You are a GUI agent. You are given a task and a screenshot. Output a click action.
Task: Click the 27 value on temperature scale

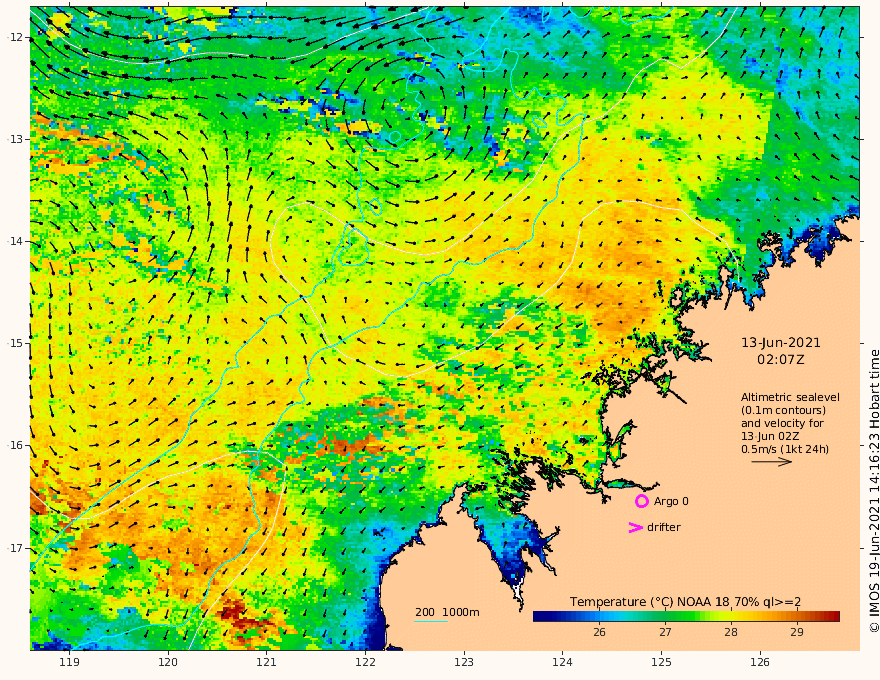665,632
